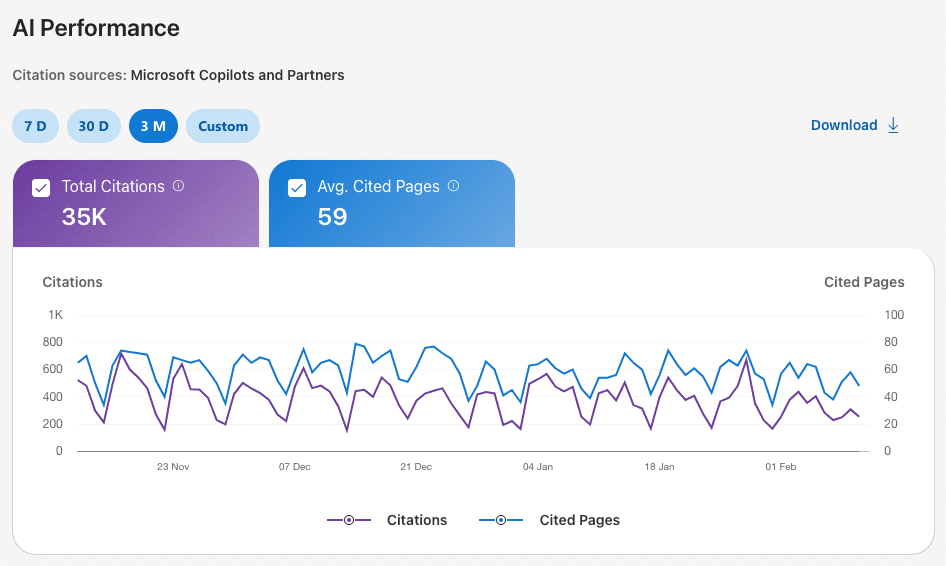This screenshot has width=946, height=566.
Task: Uncheck the Total Citations checkbox
Action: pyautogui.click(x=41, y=187)
